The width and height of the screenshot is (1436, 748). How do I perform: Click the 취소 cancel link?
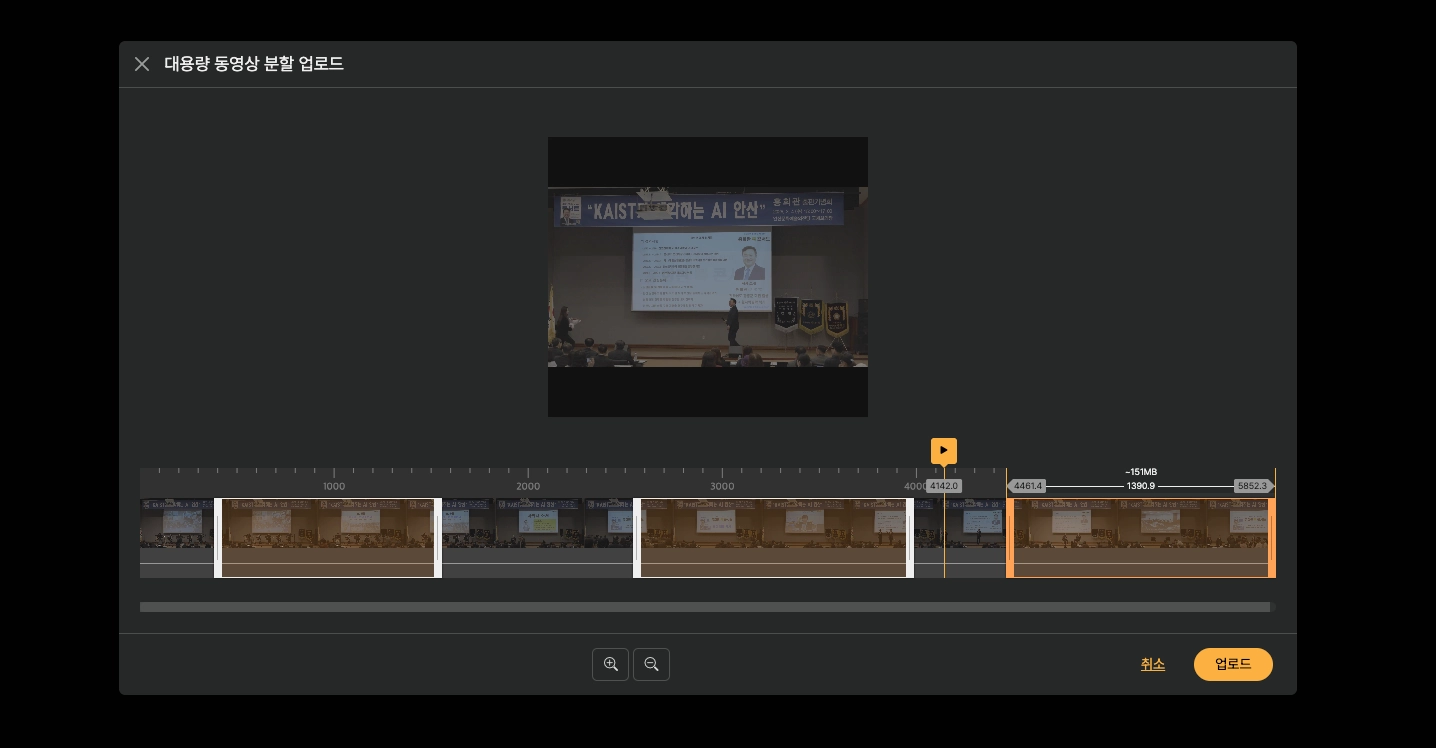point(1152,664)
